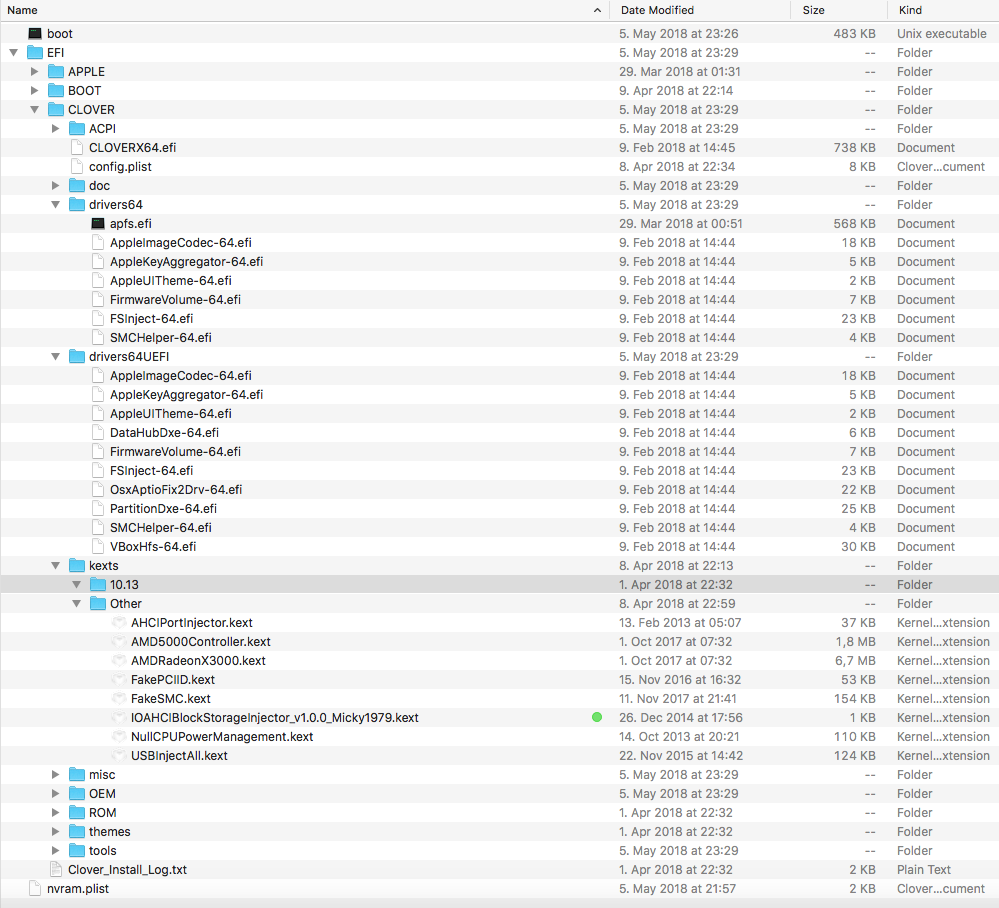
Task: Collapse the kexts folder disclosure triangle
Action: 55,566
